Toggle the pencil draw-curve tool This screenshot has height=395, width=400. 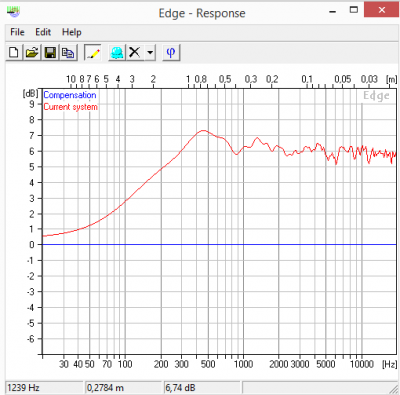coord(93,52)
